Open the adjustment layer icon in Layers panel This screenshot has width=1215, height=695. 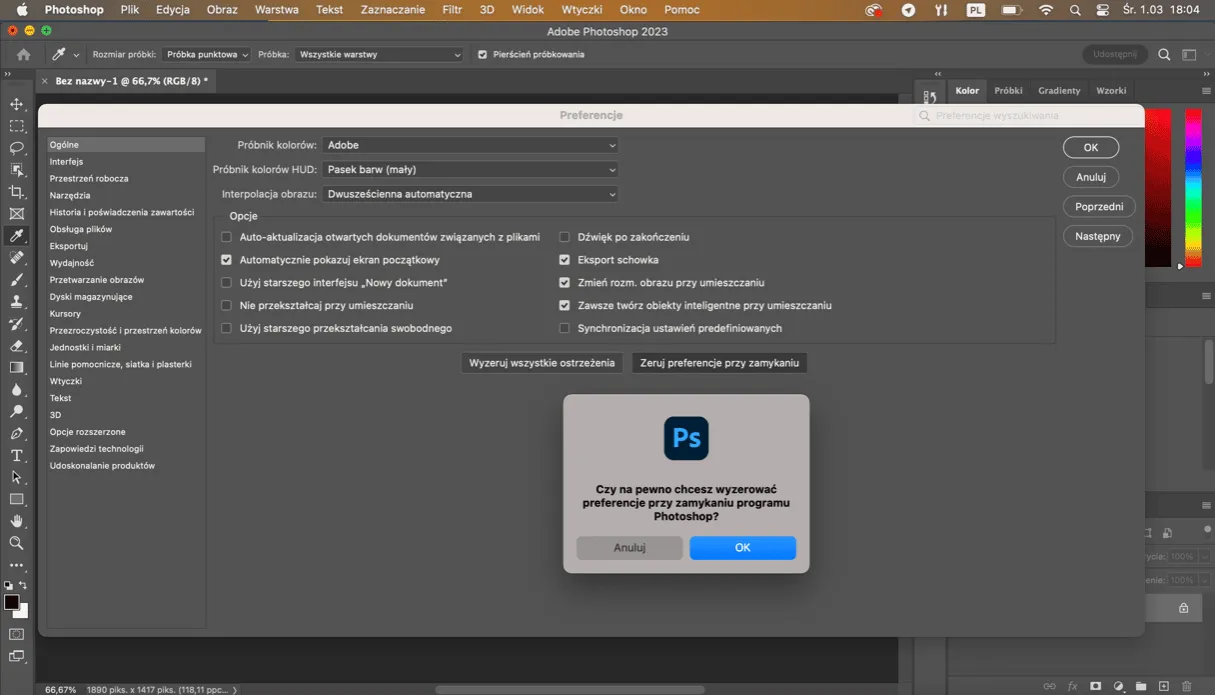(x=1117, y=686)
